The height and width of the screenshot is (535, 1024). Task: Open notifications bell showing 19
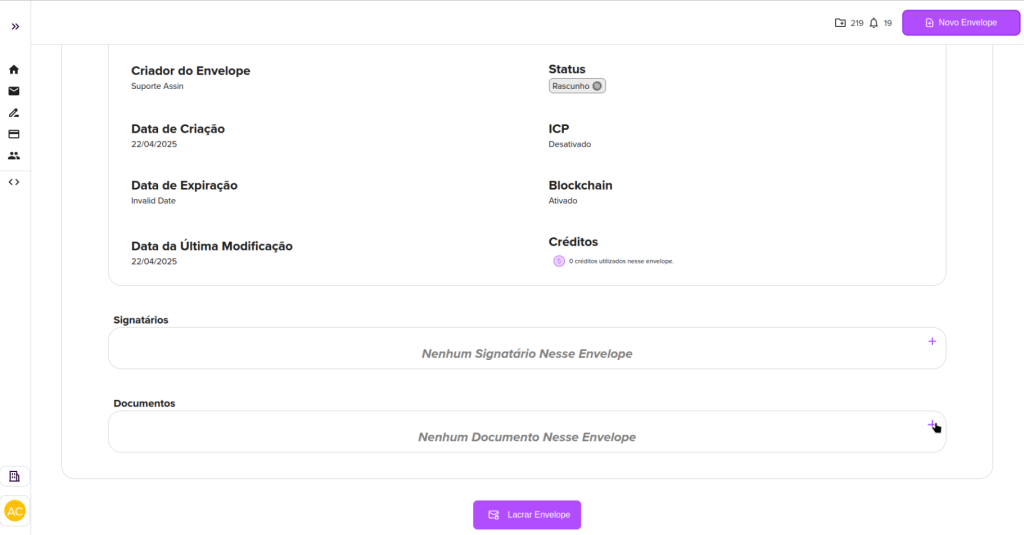point(880,22)
